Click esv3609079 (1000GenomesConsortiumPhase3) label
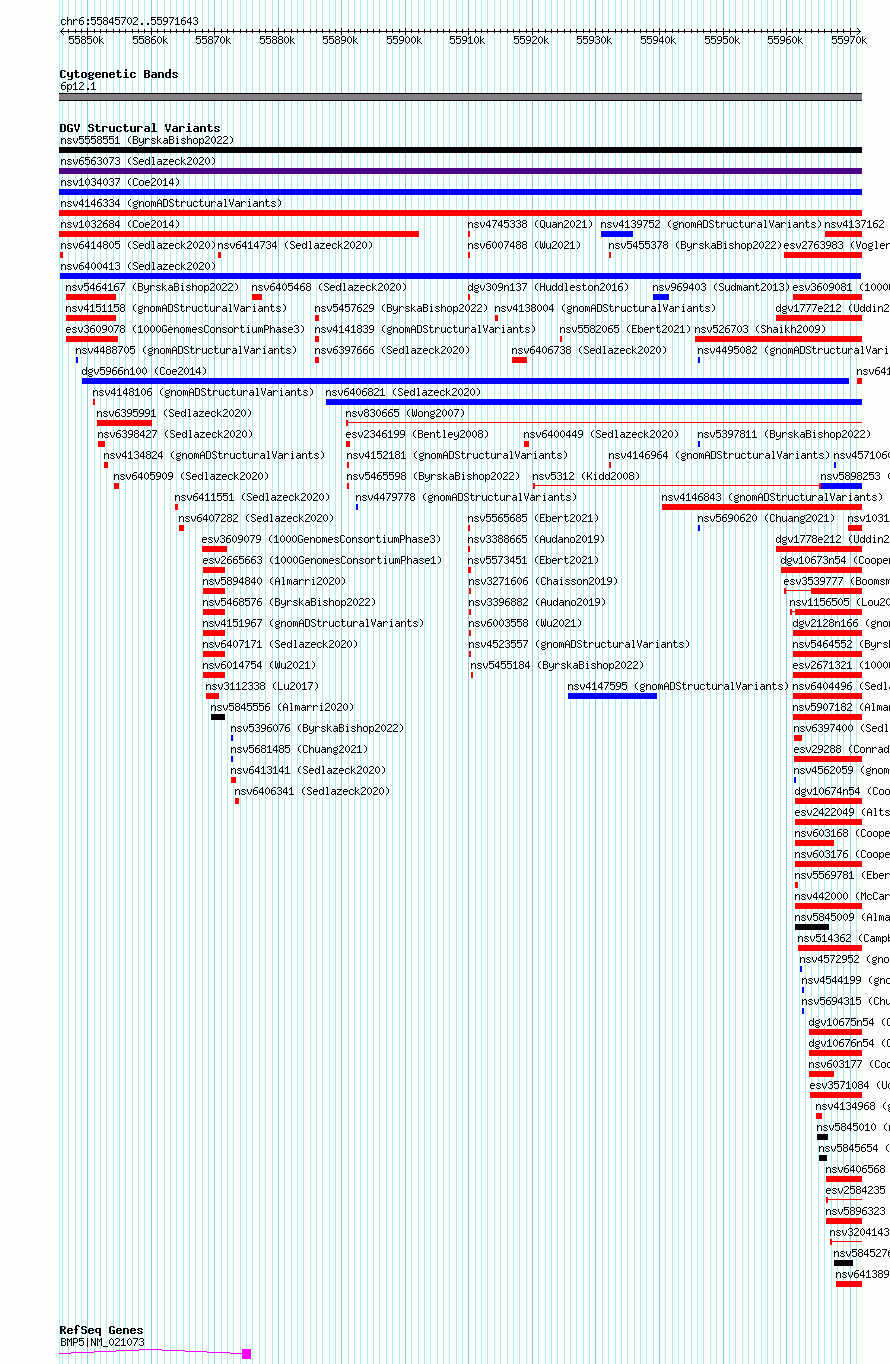The width and height of the screenshot is (890, 1364). click(x=323, y=539)
